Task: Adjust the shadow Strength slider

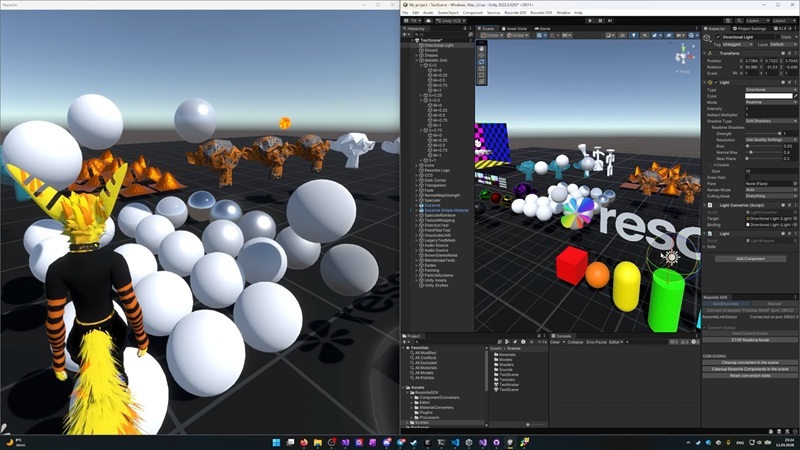Action: coord(762,134)
